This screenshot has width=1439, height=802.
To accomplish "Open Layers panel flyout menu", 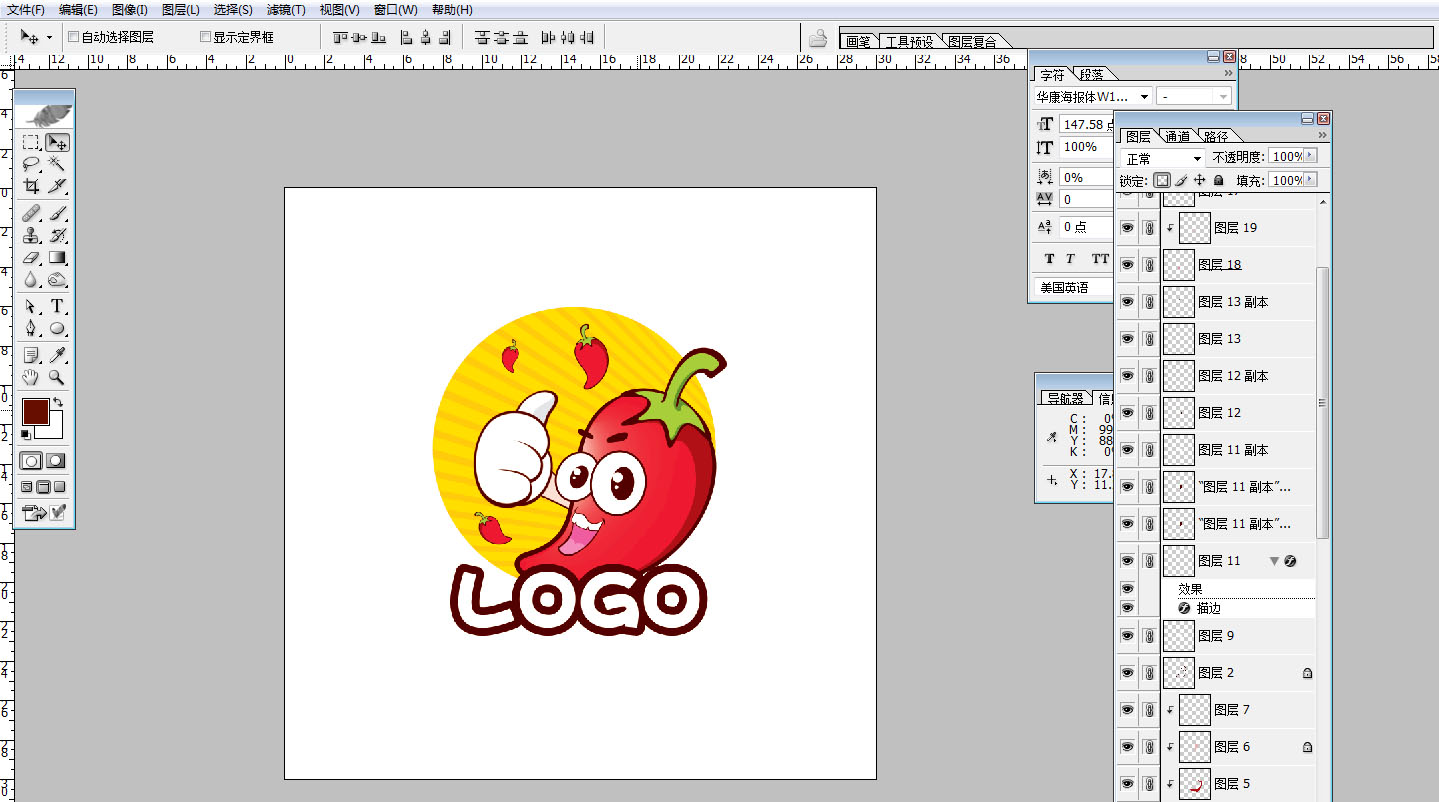I will click(1322, 135).
